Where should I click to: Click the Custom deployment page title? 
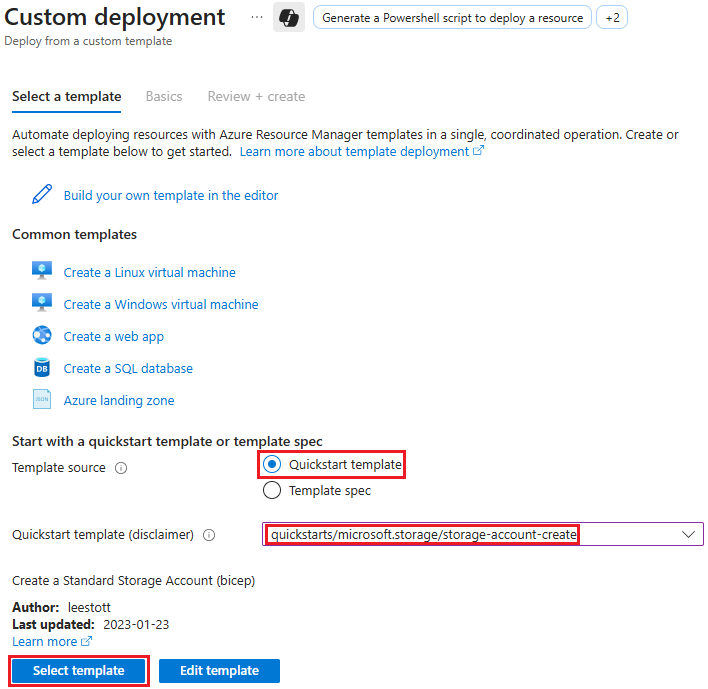tap(114, 17)
